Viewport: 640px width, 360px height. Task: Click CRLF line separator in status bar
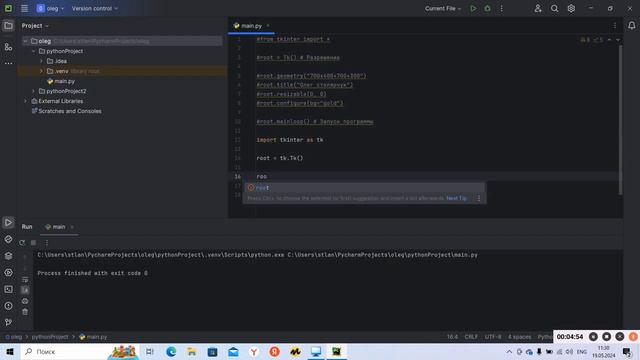471,337
